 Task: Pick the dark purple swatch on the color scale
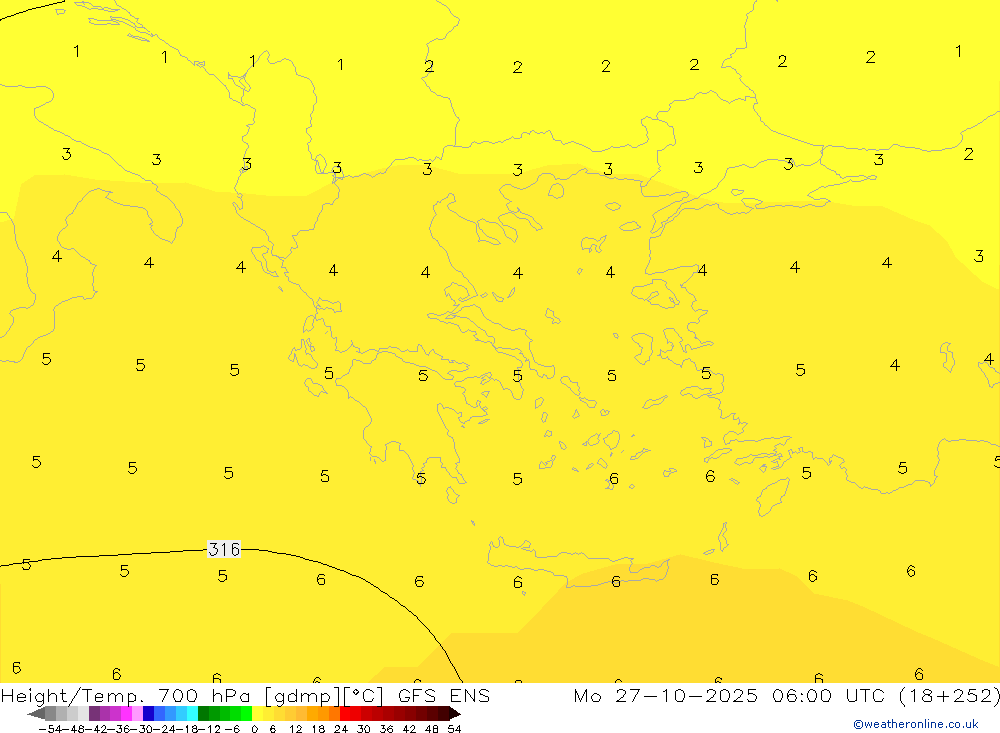94,714
